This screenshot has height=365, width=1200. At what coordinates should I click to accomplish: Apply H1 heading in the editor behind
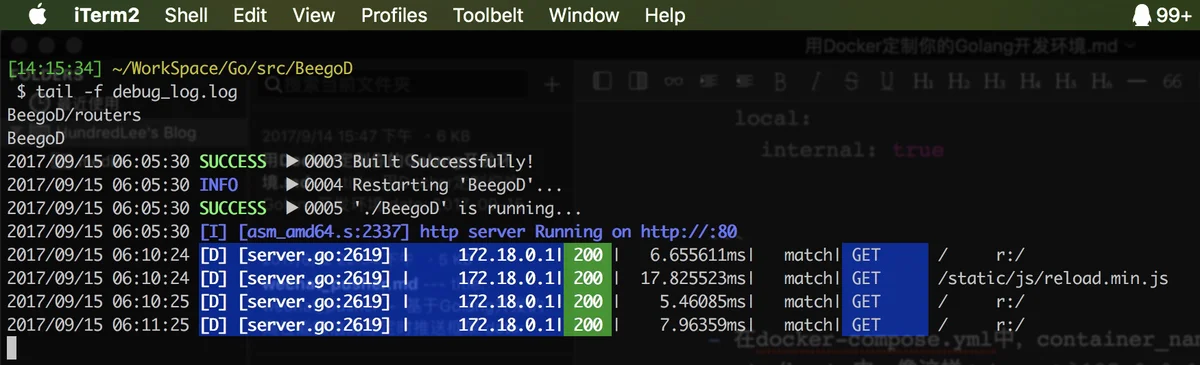pyautogui.click(x=924, y=82)
